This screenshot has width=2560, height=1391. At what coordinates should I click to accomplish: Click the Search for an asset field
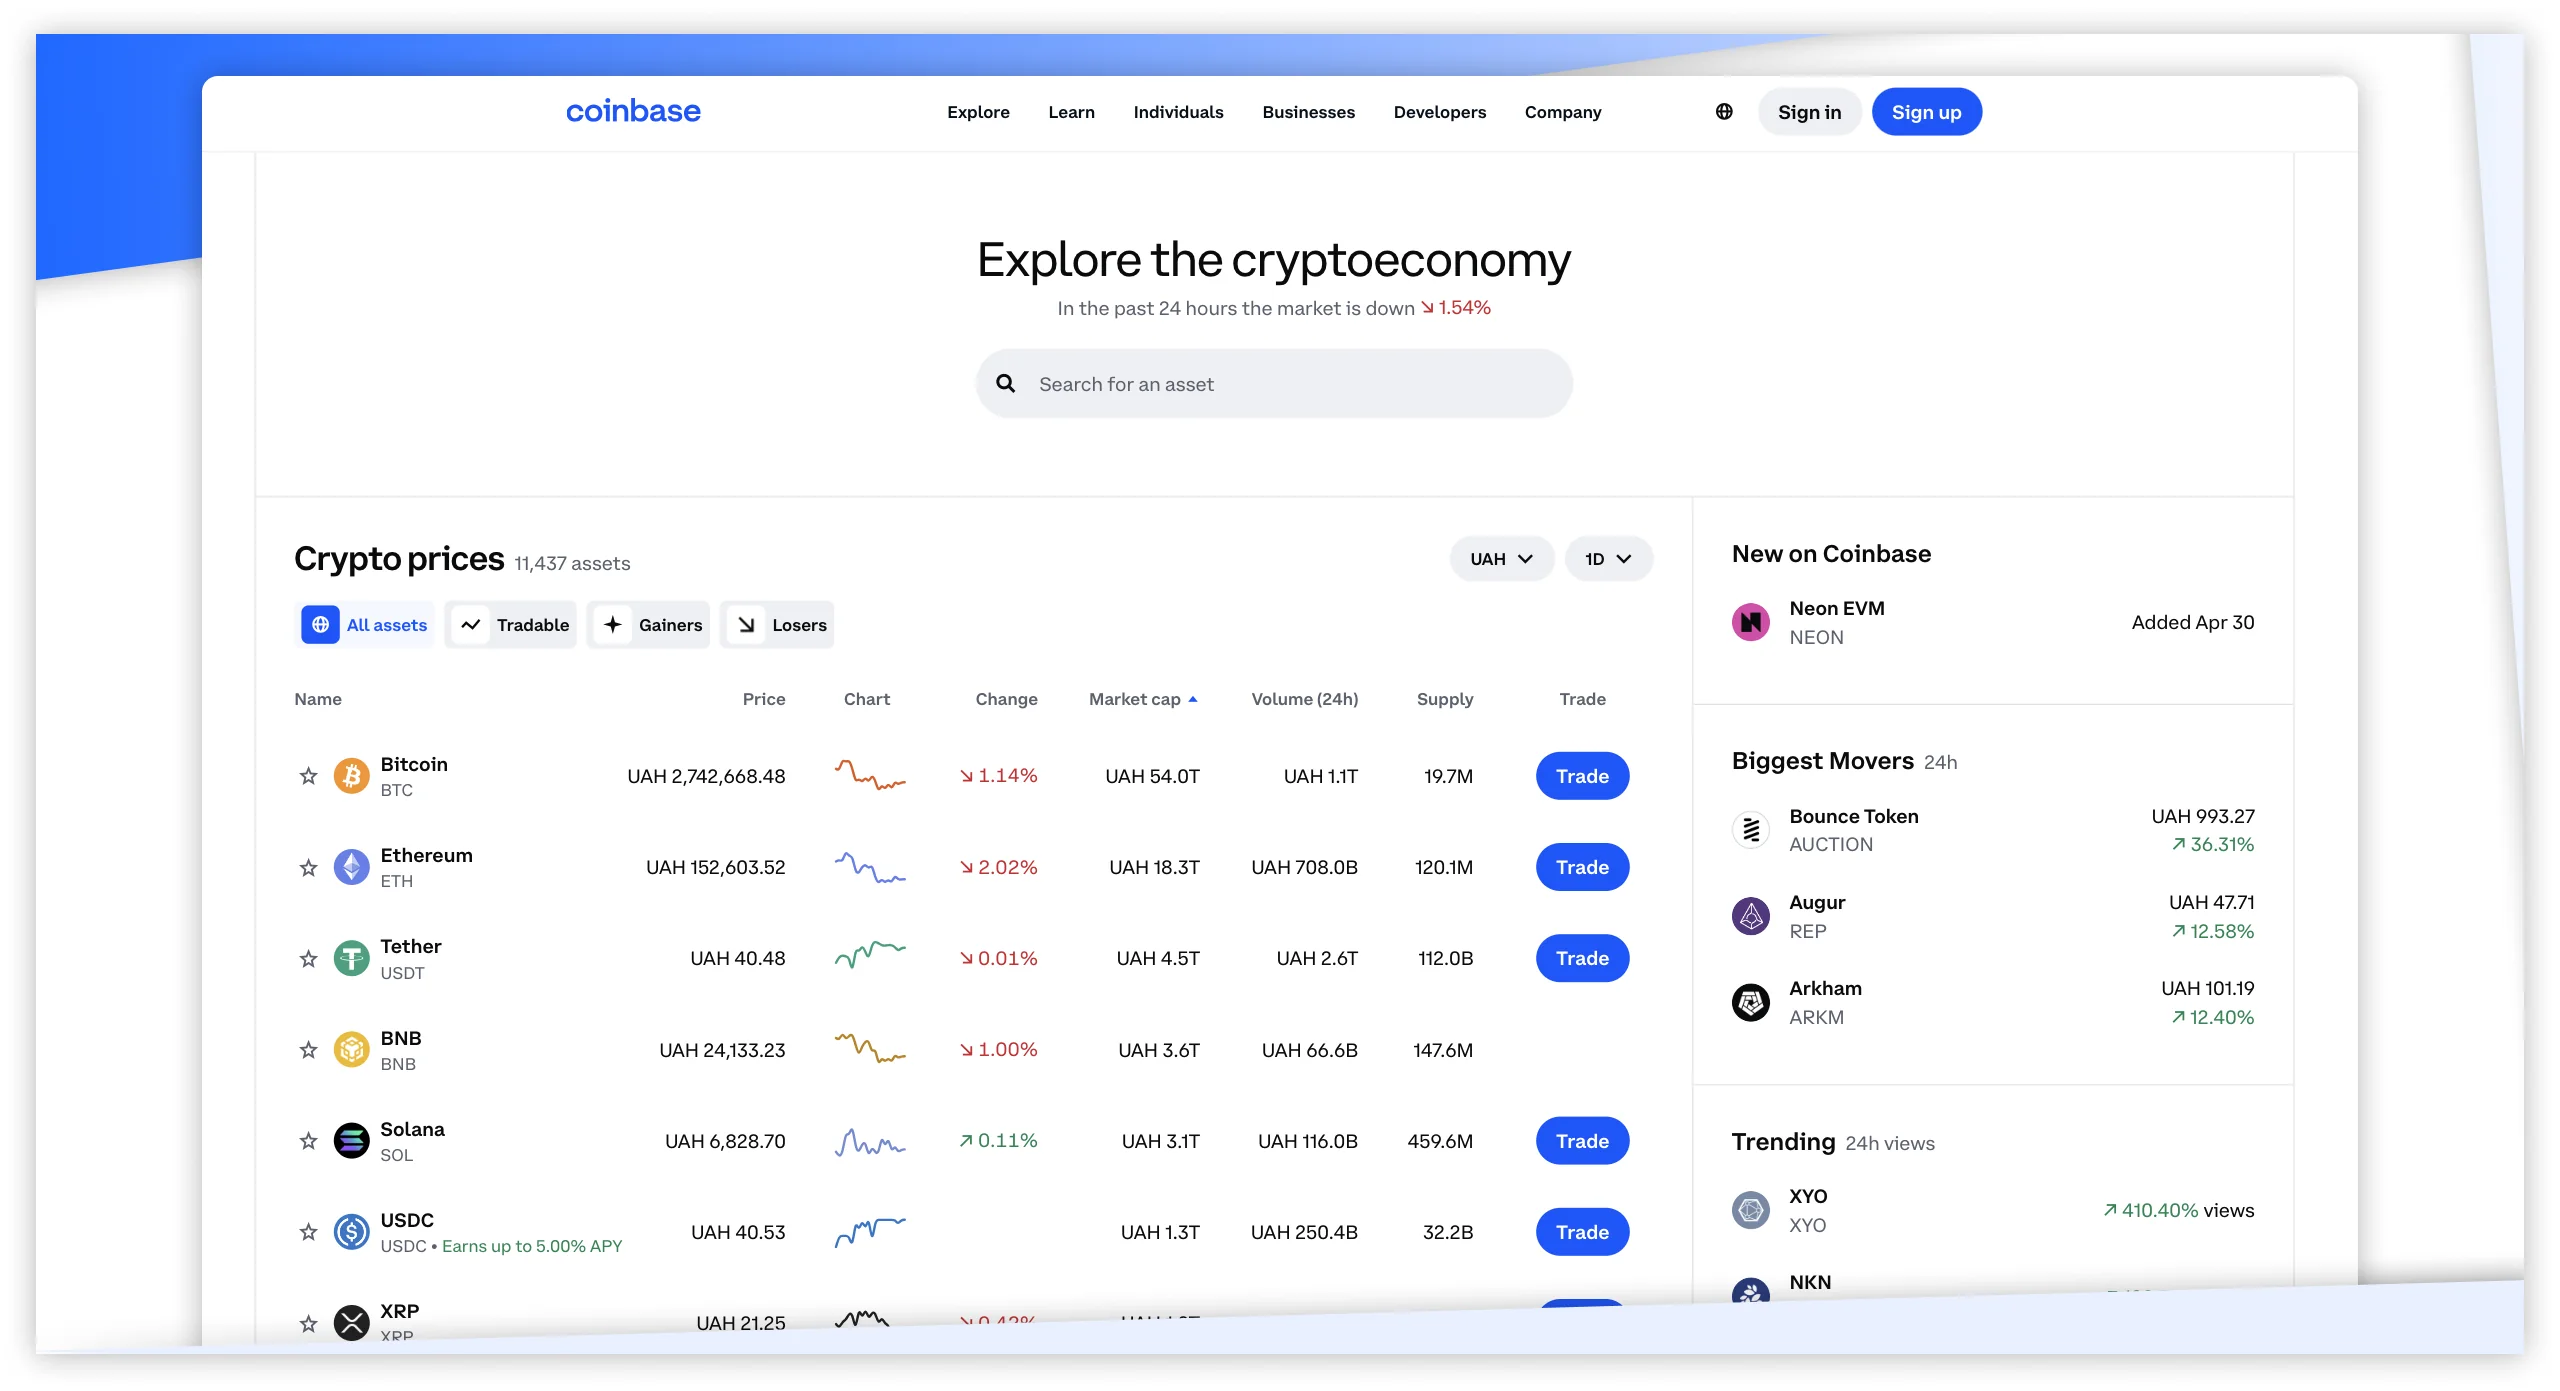pyautogui.click(x=1272, y=384)
